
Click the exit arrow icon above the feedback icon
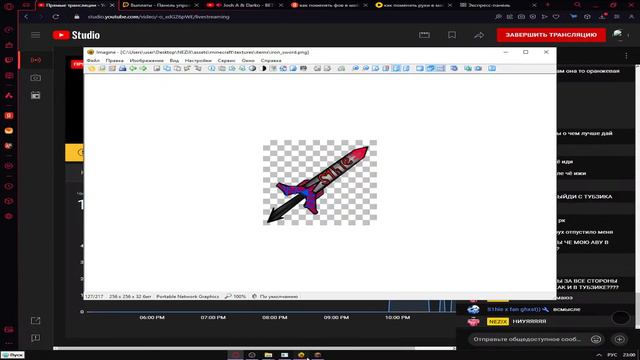click(36, 320)
